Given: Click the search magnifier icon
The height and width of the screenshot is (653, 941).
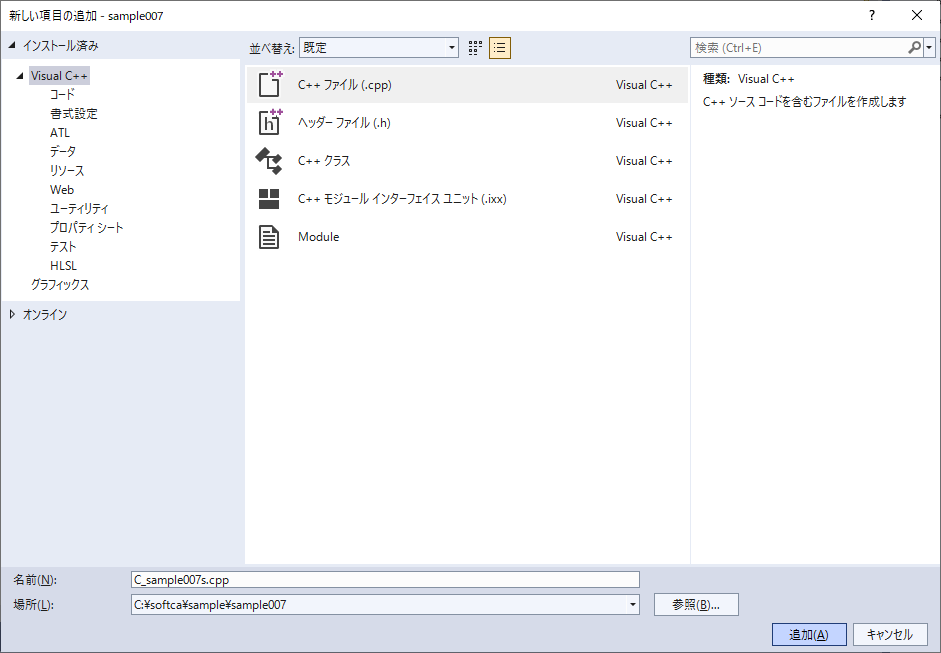Looking at the screenshot, I should 914,48.
